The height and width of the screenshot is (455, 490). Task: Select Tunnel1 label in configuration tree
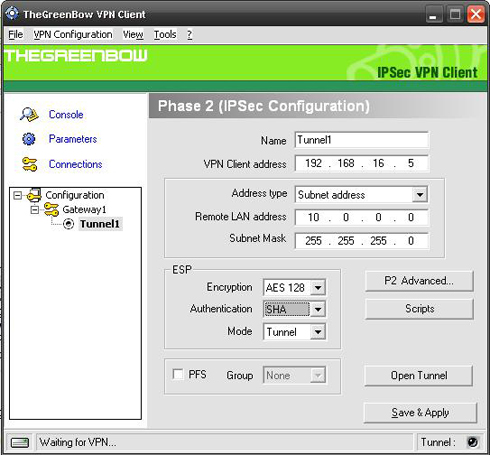pyautogui.click(x=100, y=224)
